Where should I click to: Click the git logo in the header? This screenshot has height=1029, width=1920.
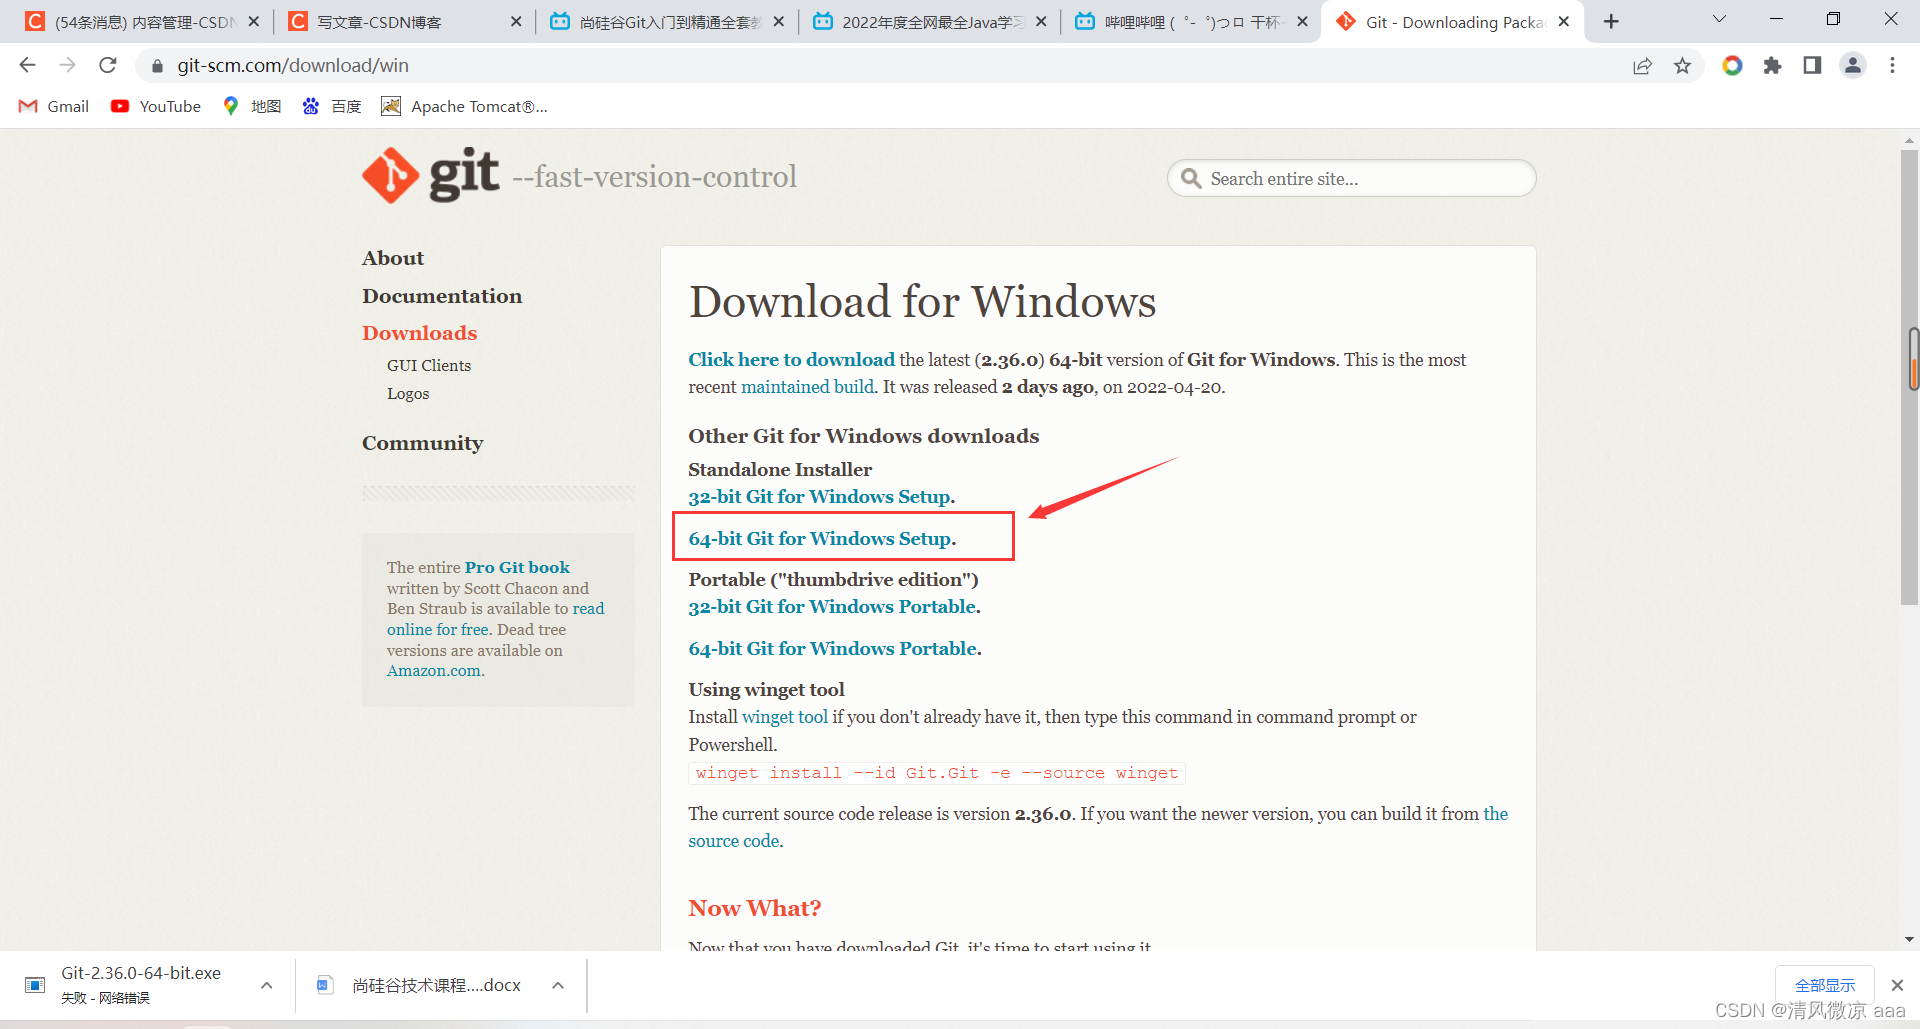point(430,176)
